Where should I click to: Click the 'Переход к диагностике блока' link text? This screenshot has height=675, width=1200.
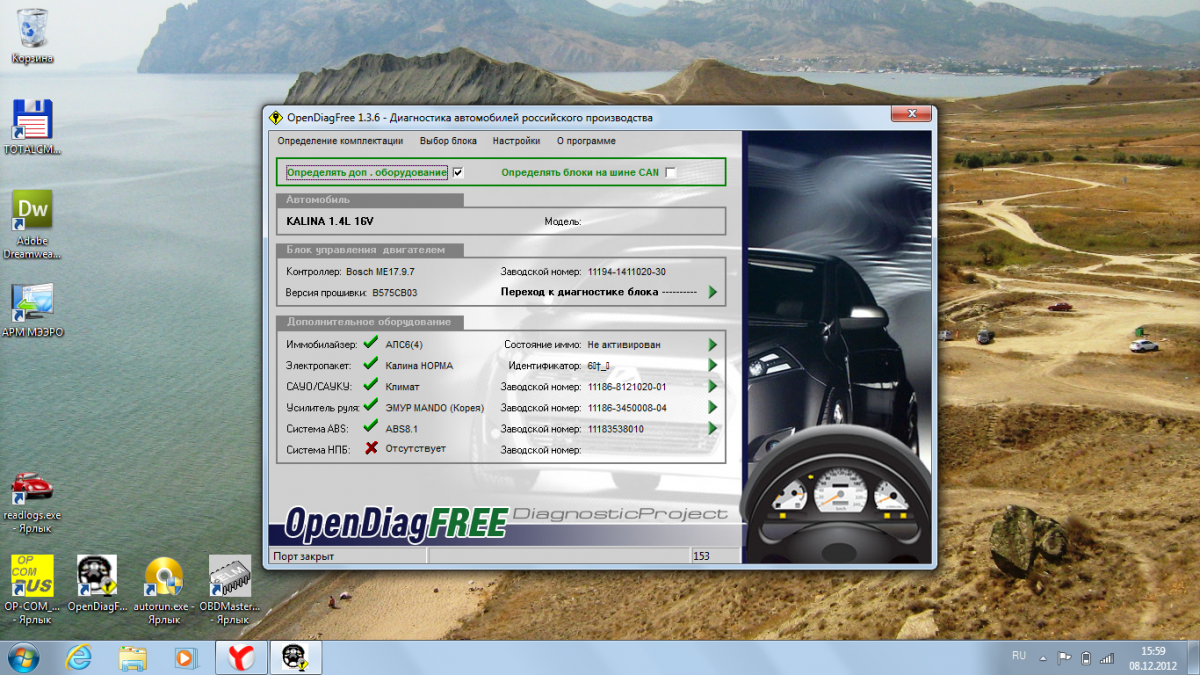click(579, 292)
